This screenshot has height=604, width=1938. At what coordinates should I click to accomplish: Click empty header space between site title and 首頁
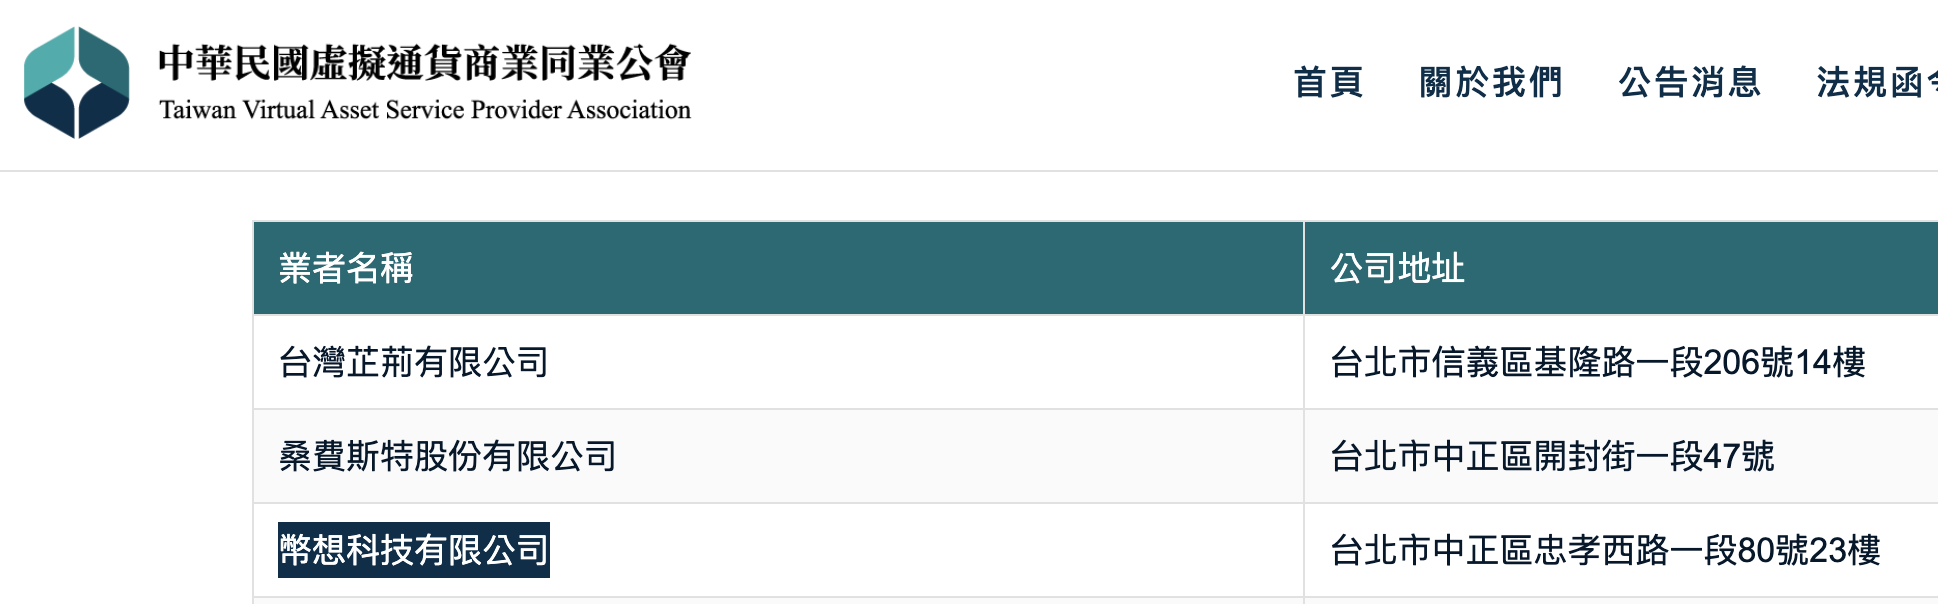point(990,84)
